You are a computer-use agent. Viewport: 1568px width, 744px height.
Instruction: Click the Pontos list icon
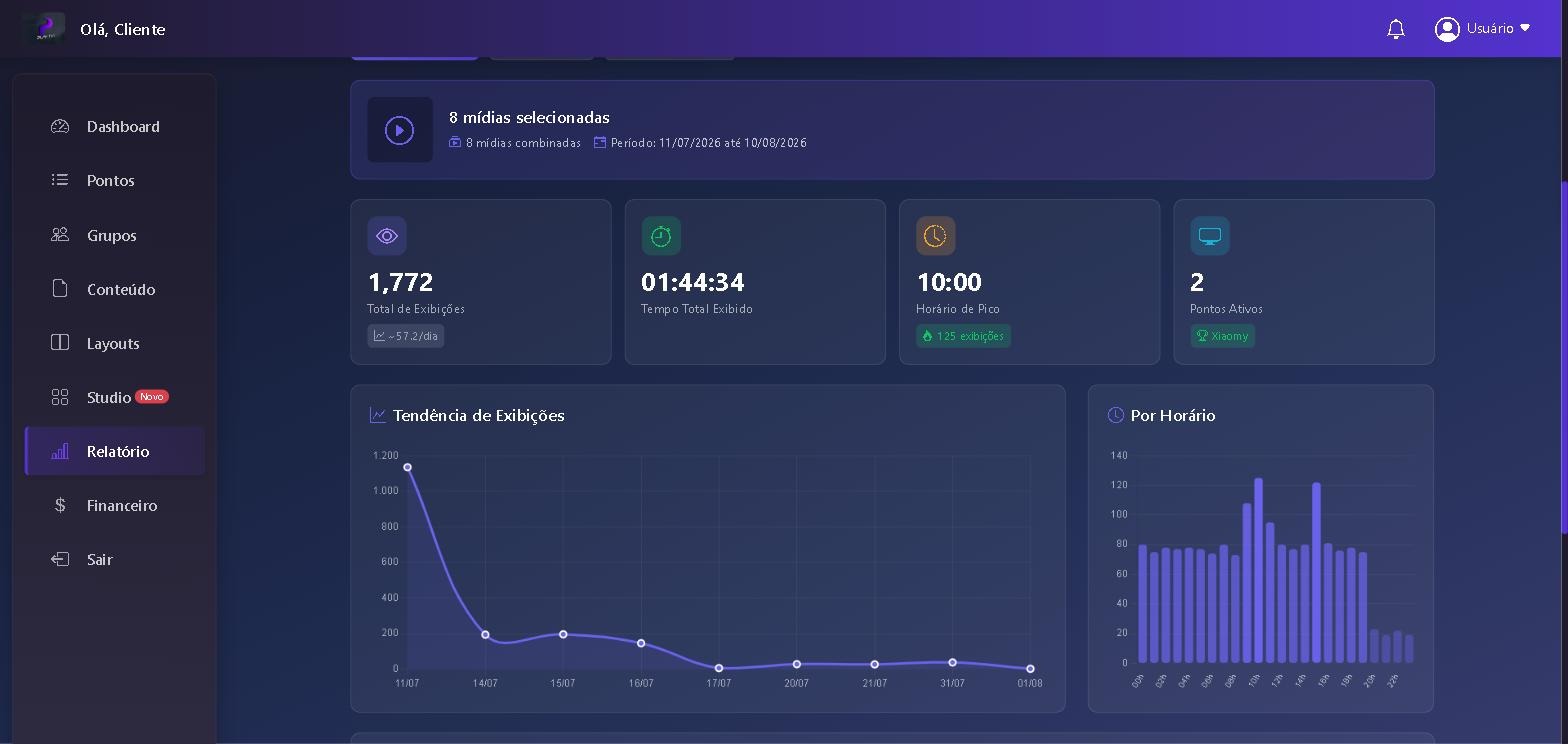60,180
